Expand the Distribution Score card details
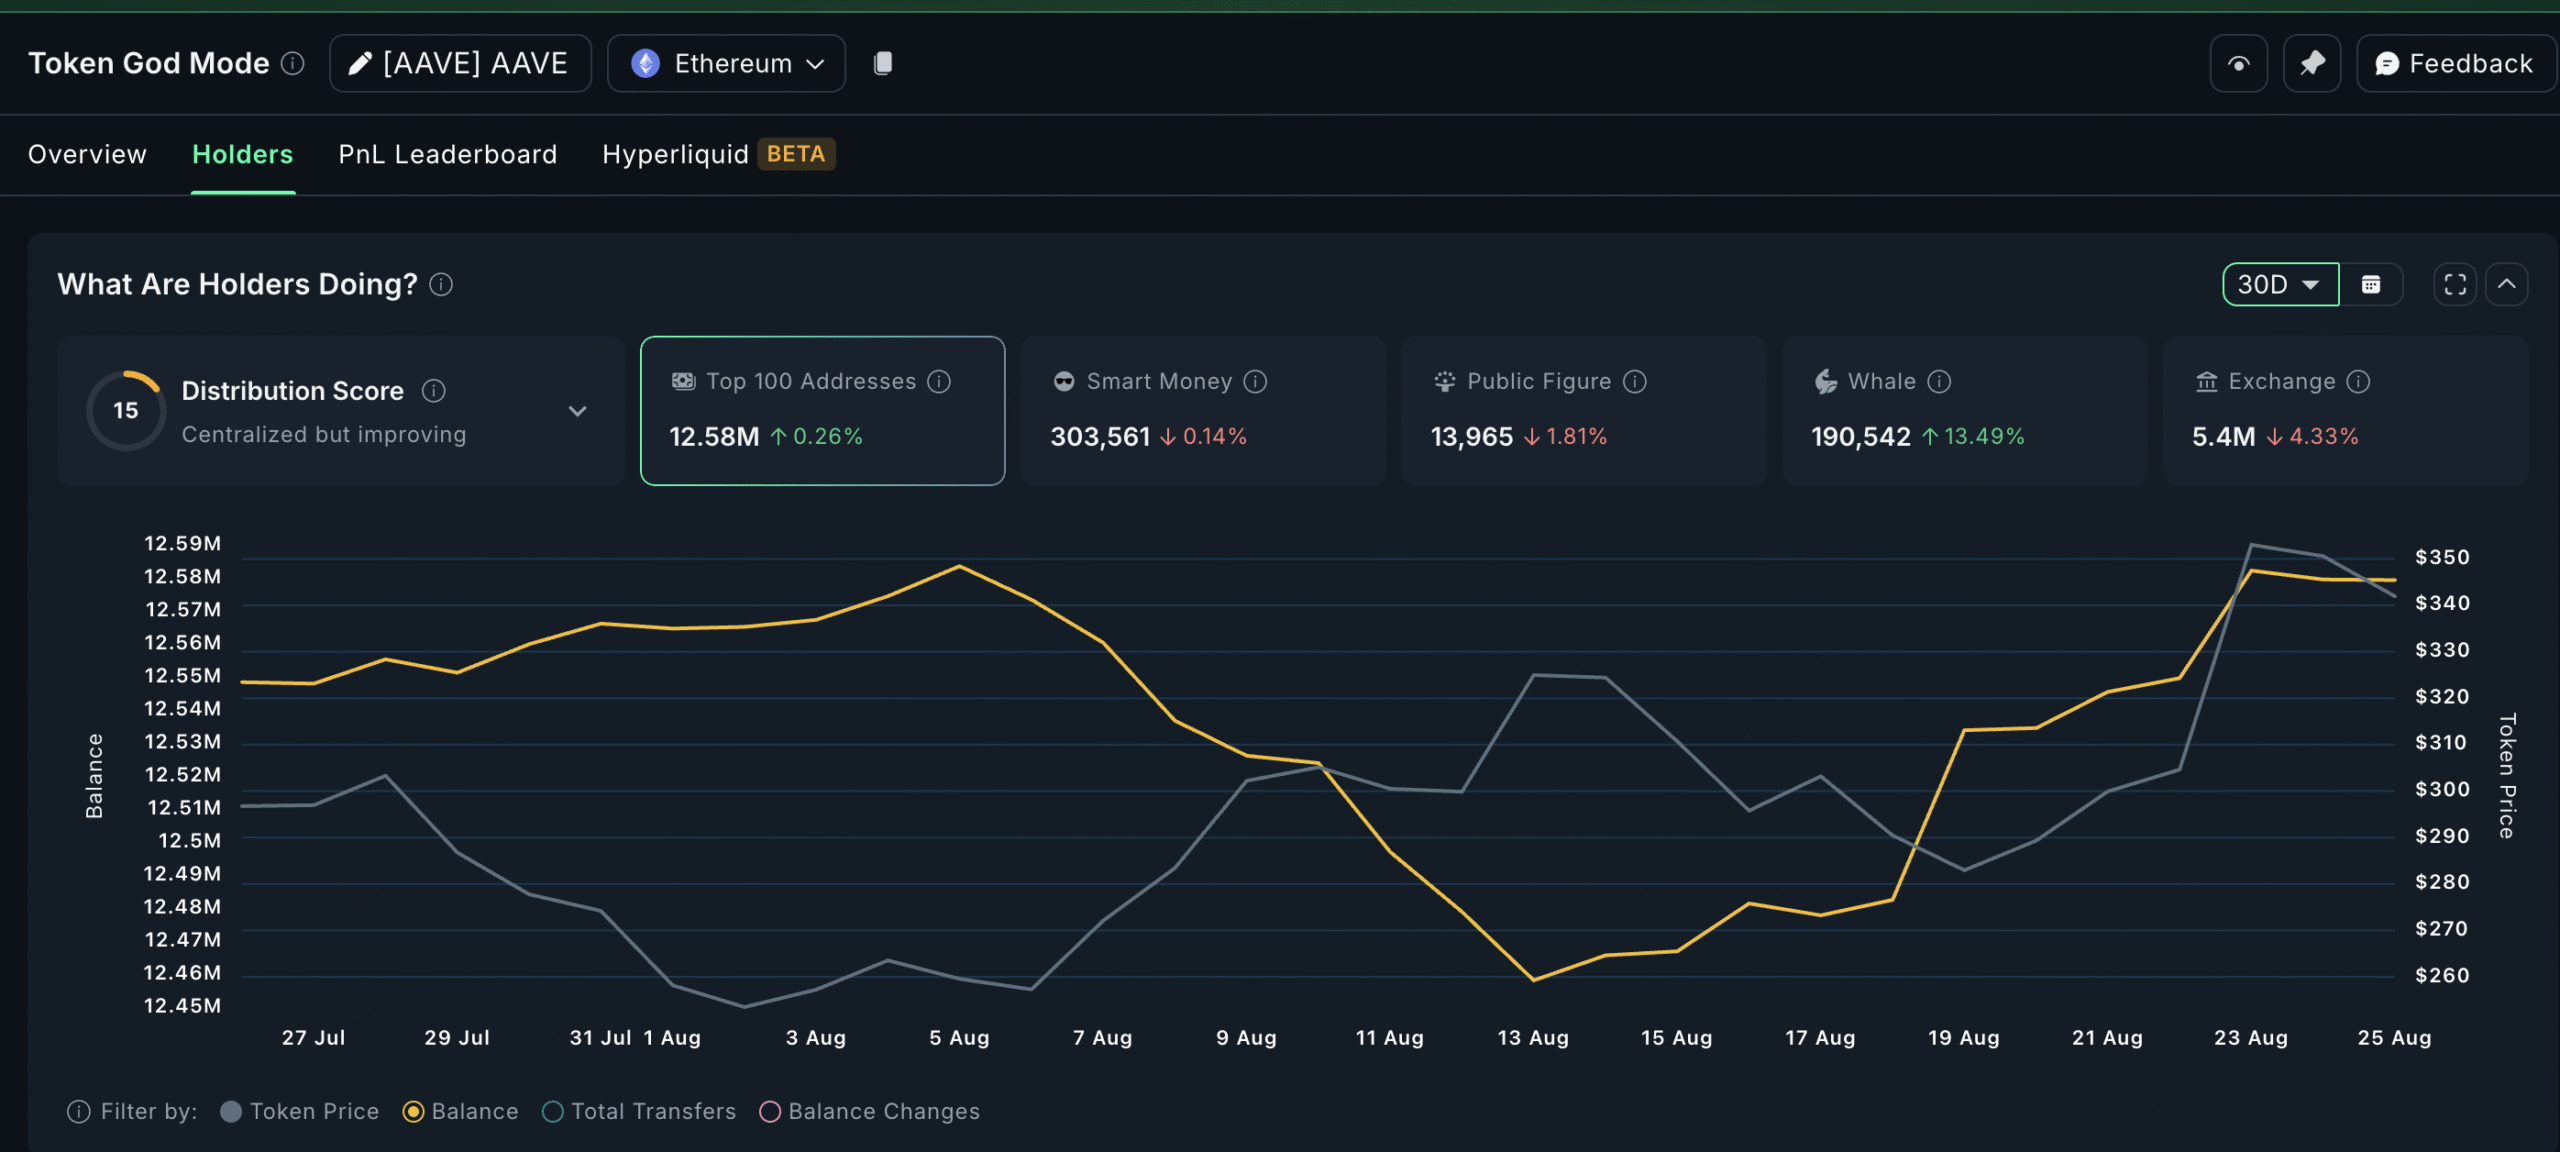This screenshot has height=1152, width=2560. [x=578, y=410]
